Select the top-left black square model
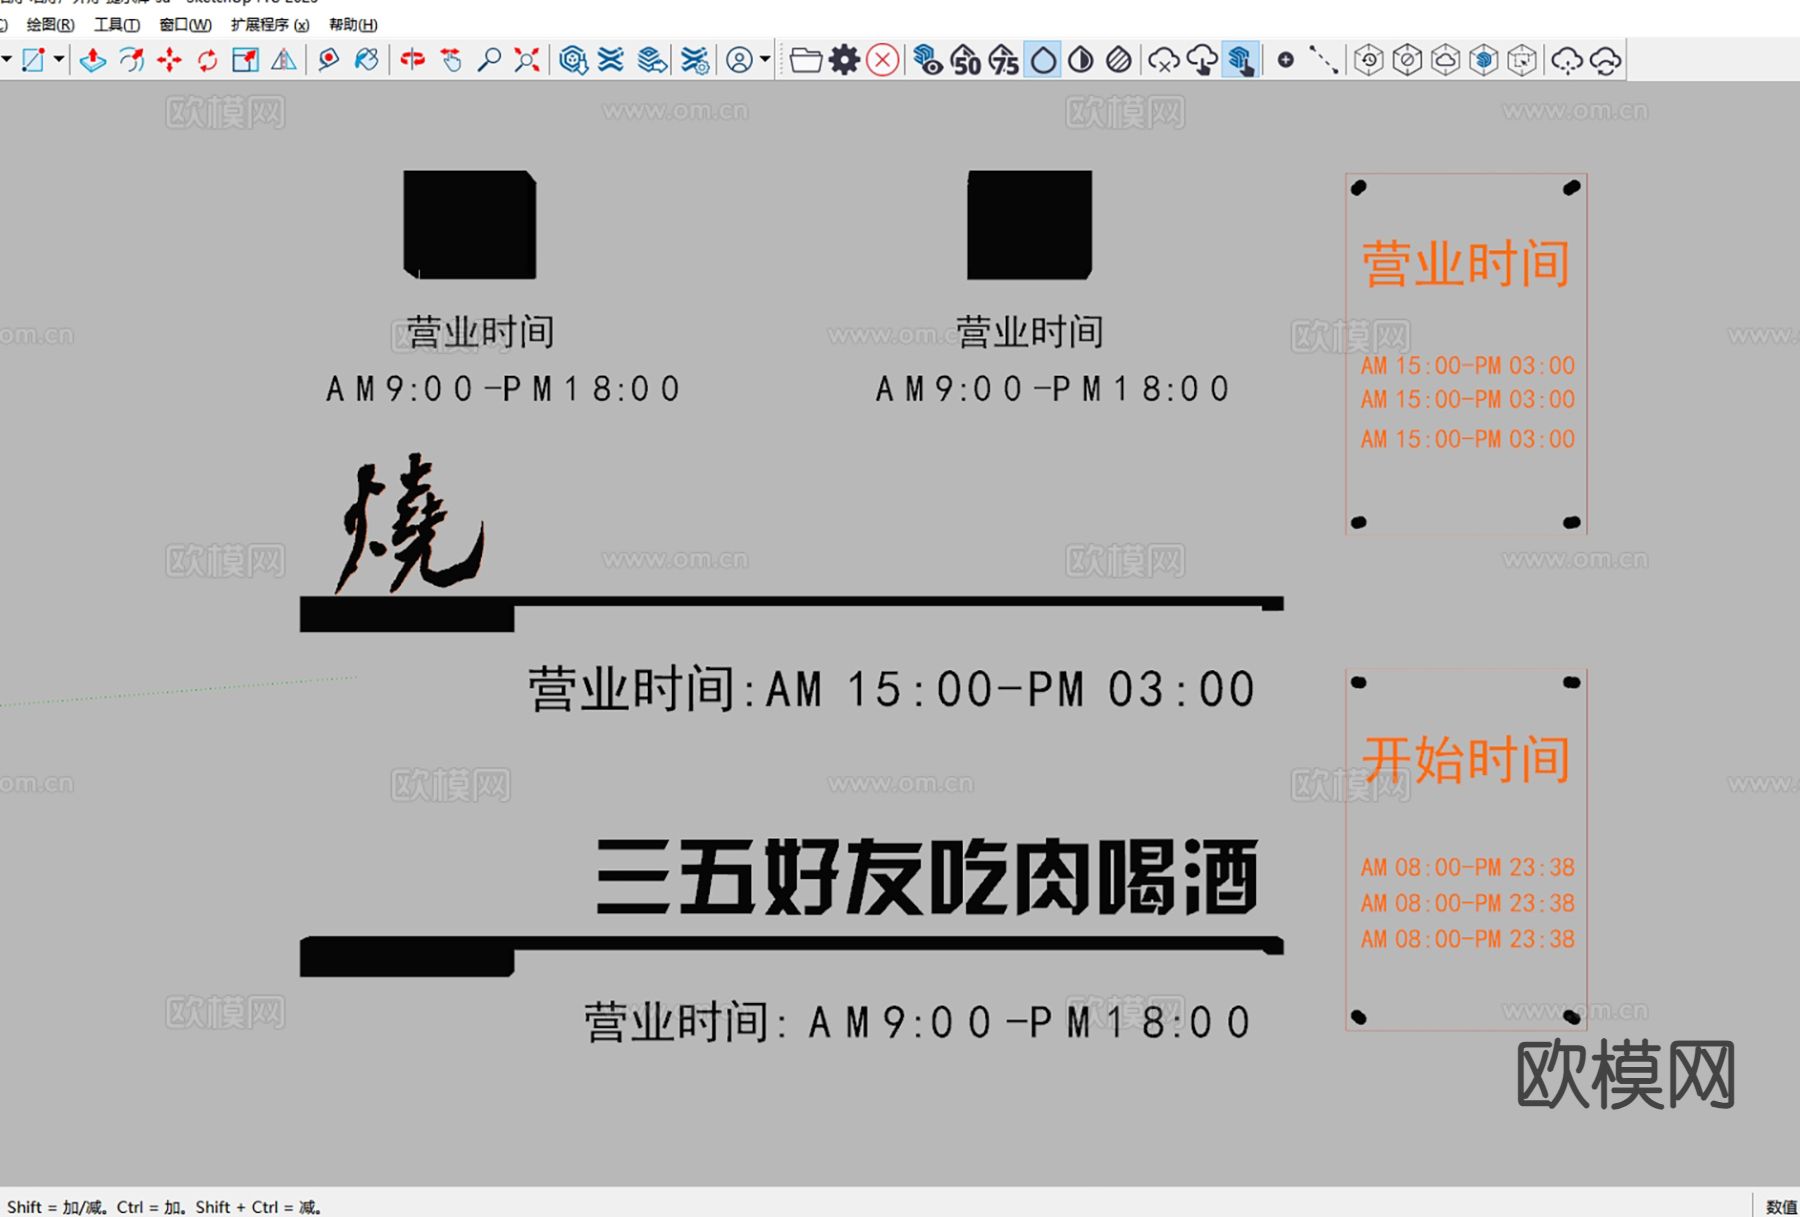Screen dimensions: 1800x1217 point(470,225)
